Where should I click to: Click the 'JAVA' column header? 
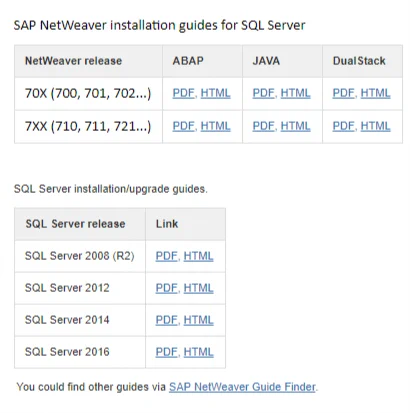click(x=282, y=61)
